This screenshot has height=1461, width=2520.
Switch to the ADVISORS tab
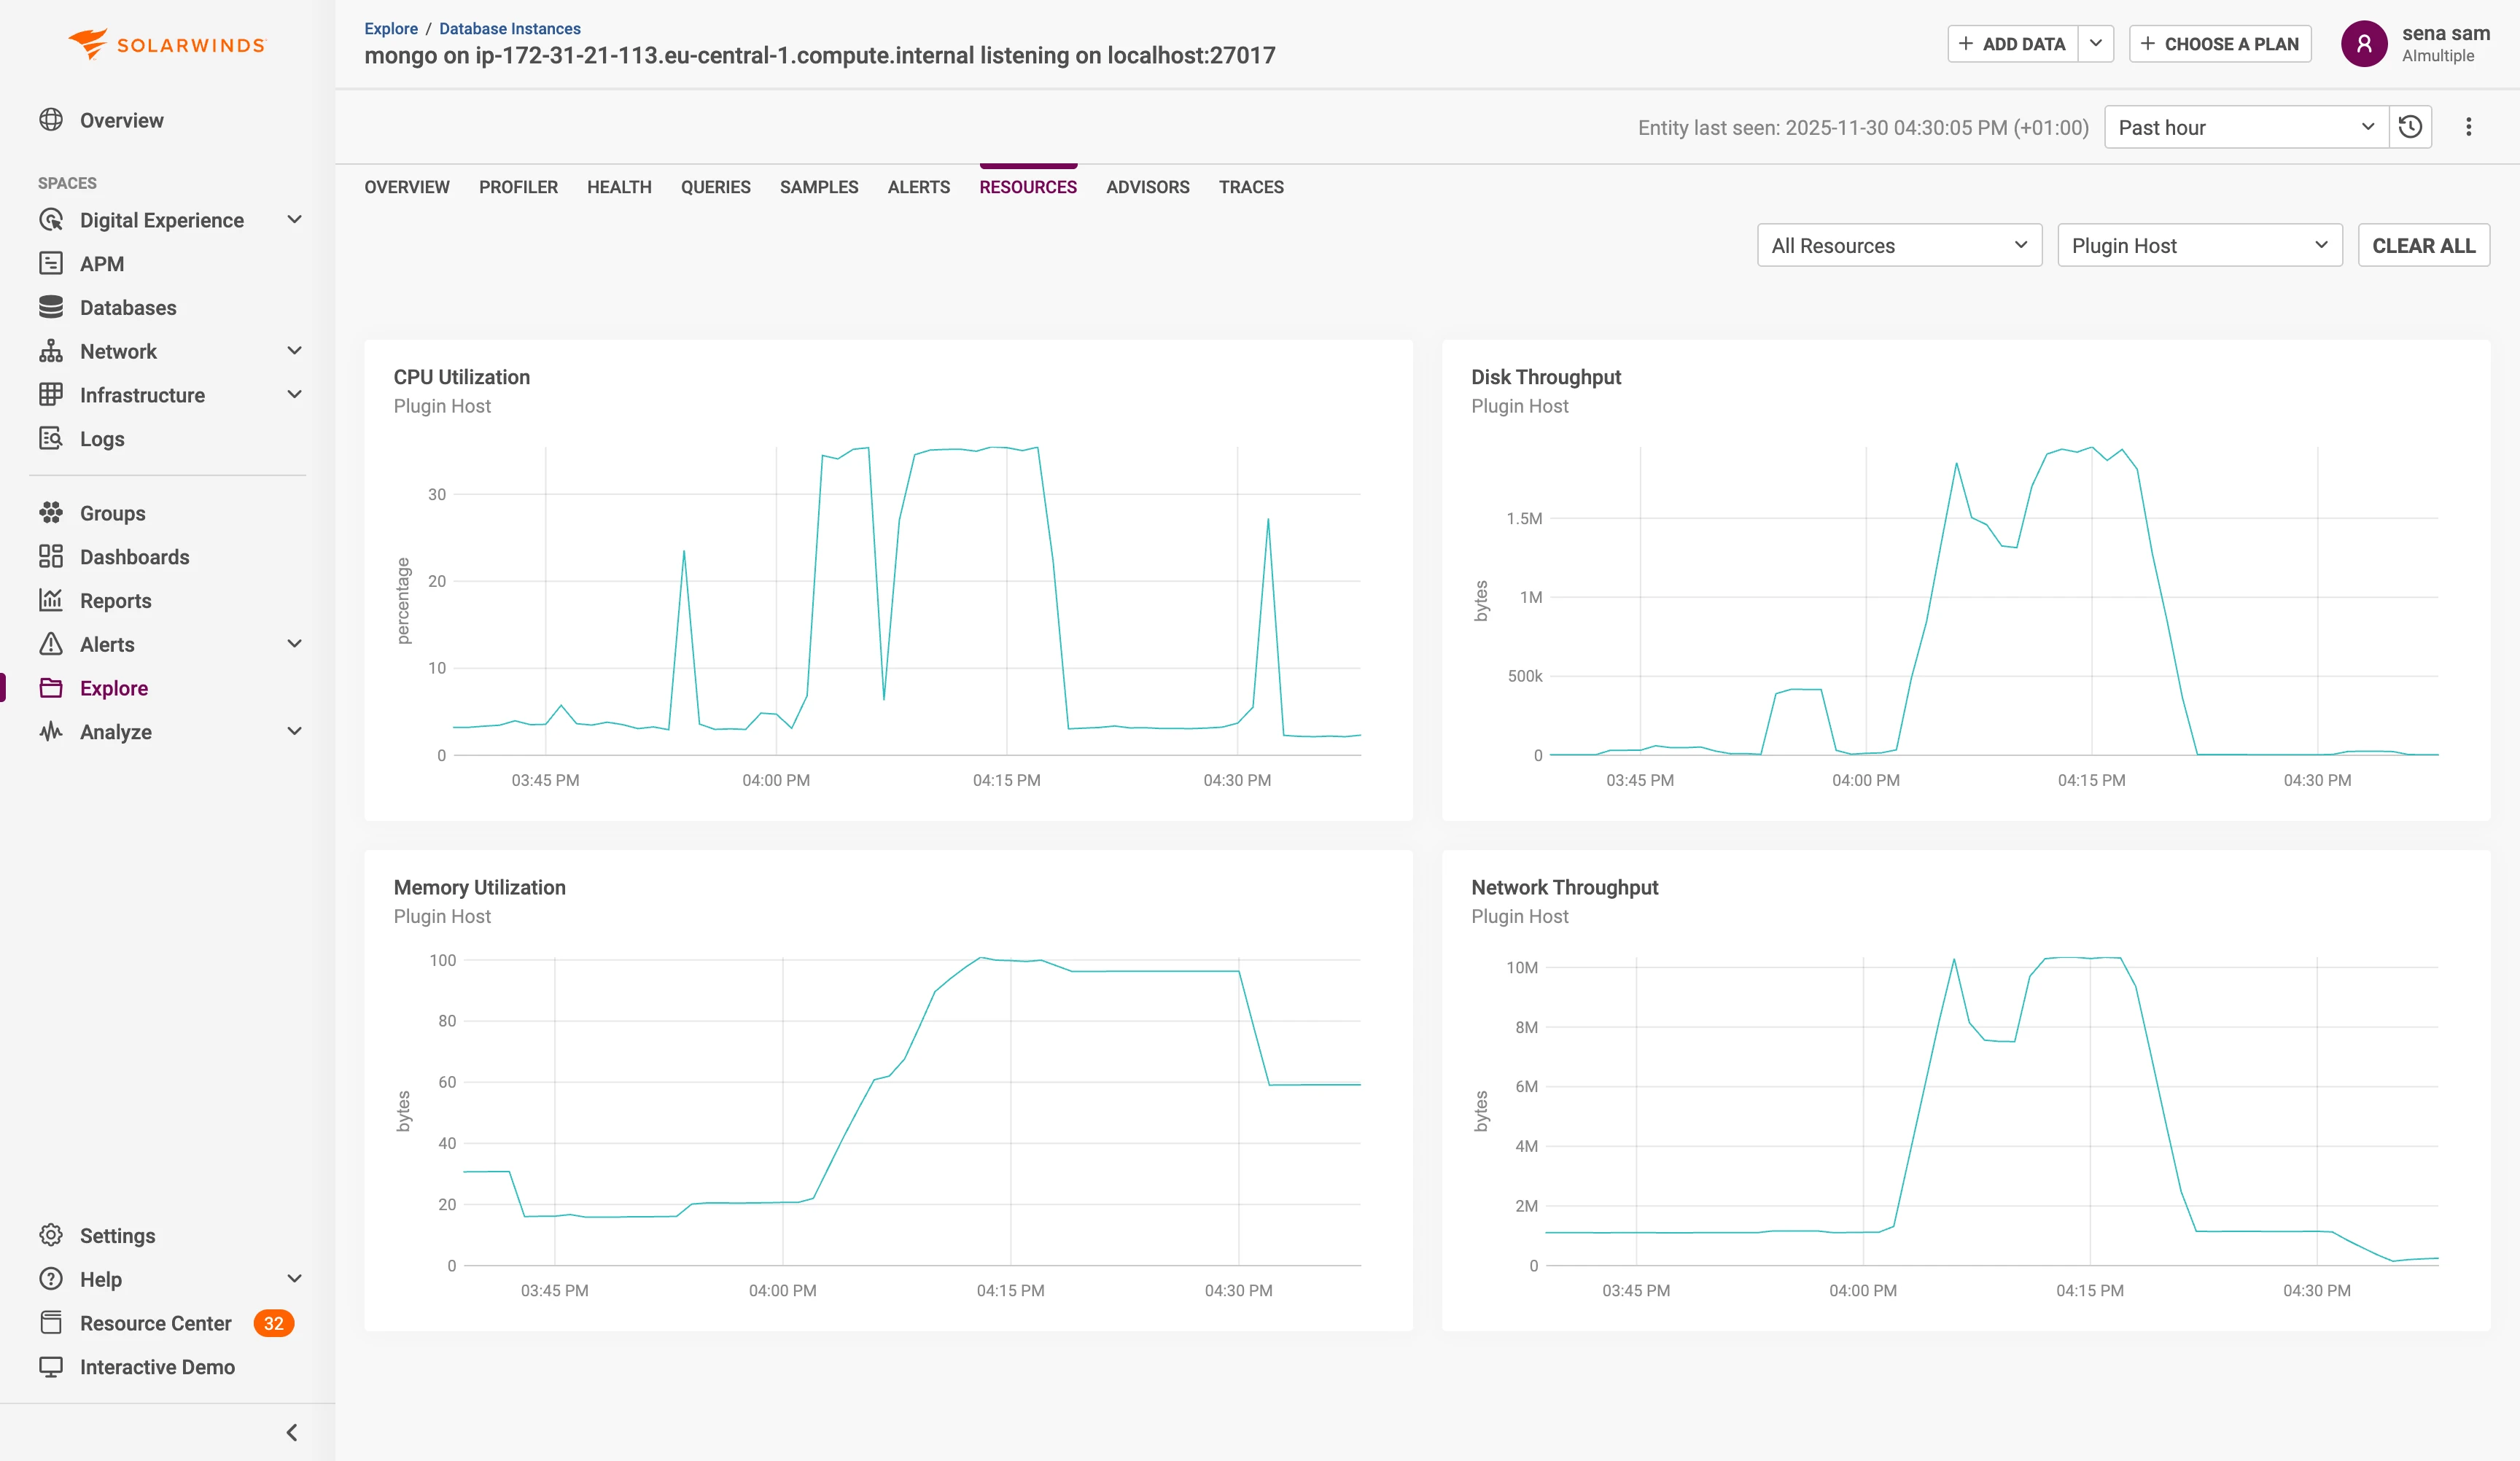point(1148,187)
